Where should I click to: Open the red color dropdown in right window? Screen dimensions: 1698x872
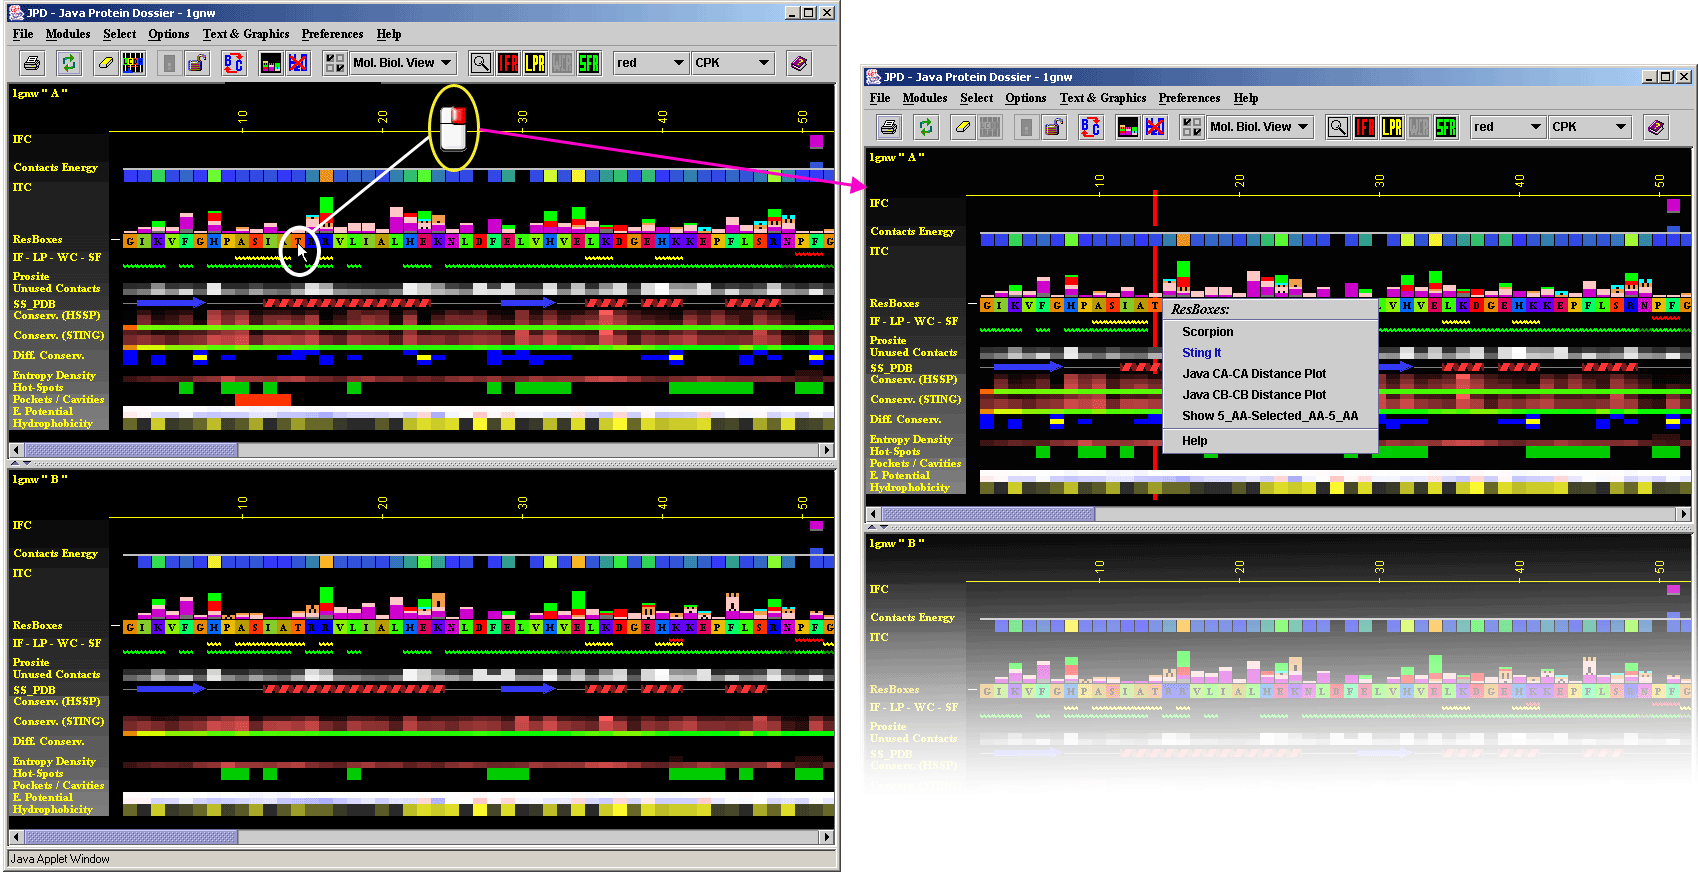pos(1508,127)
